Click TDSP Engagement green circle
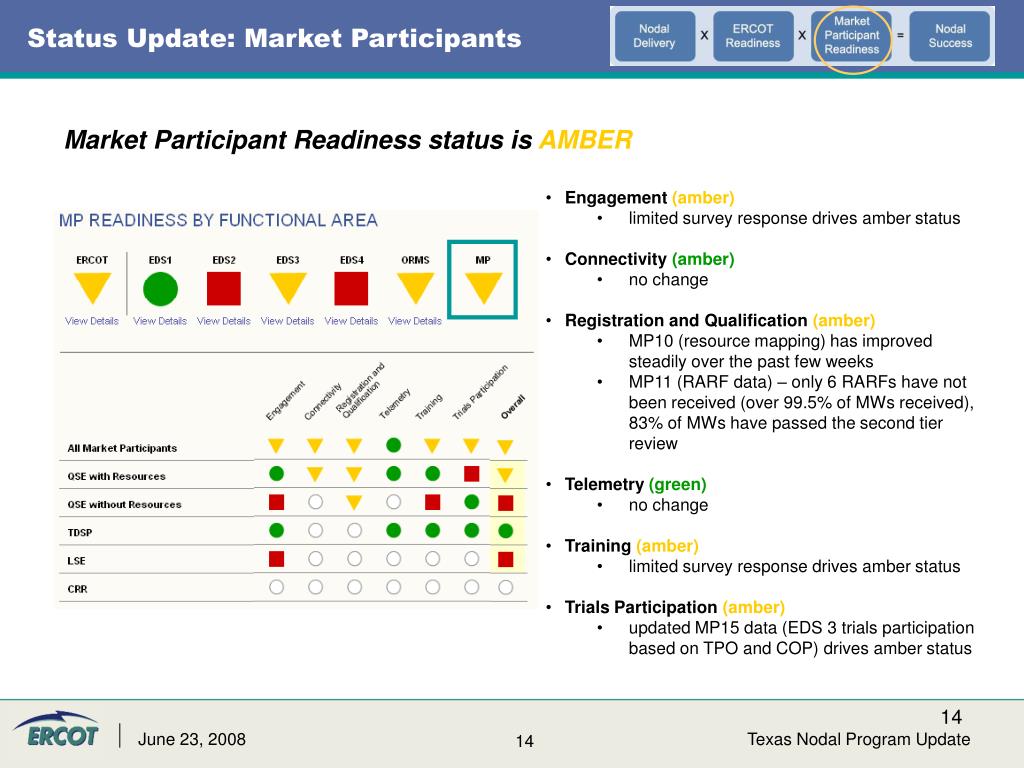Viewport: 1024px width, 768px height. click(276, 530)
